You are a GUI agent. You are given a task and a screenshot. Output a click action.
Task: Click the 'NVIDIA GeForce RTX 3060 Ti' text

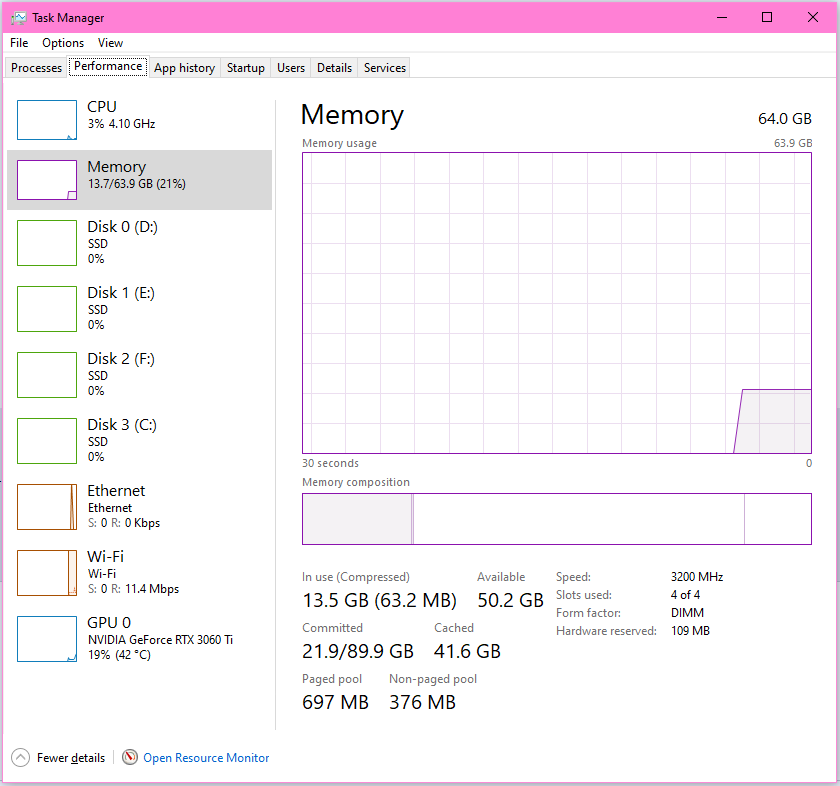point(160,640)
